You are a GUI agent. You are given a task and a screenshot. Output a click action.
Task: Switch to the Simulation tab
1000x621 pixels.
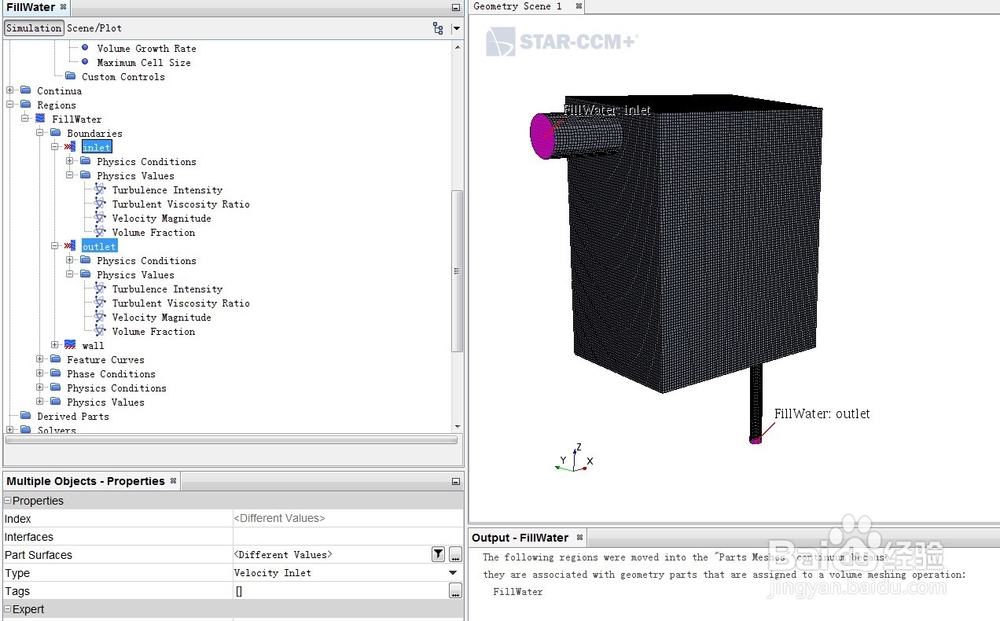pos(34,28)
